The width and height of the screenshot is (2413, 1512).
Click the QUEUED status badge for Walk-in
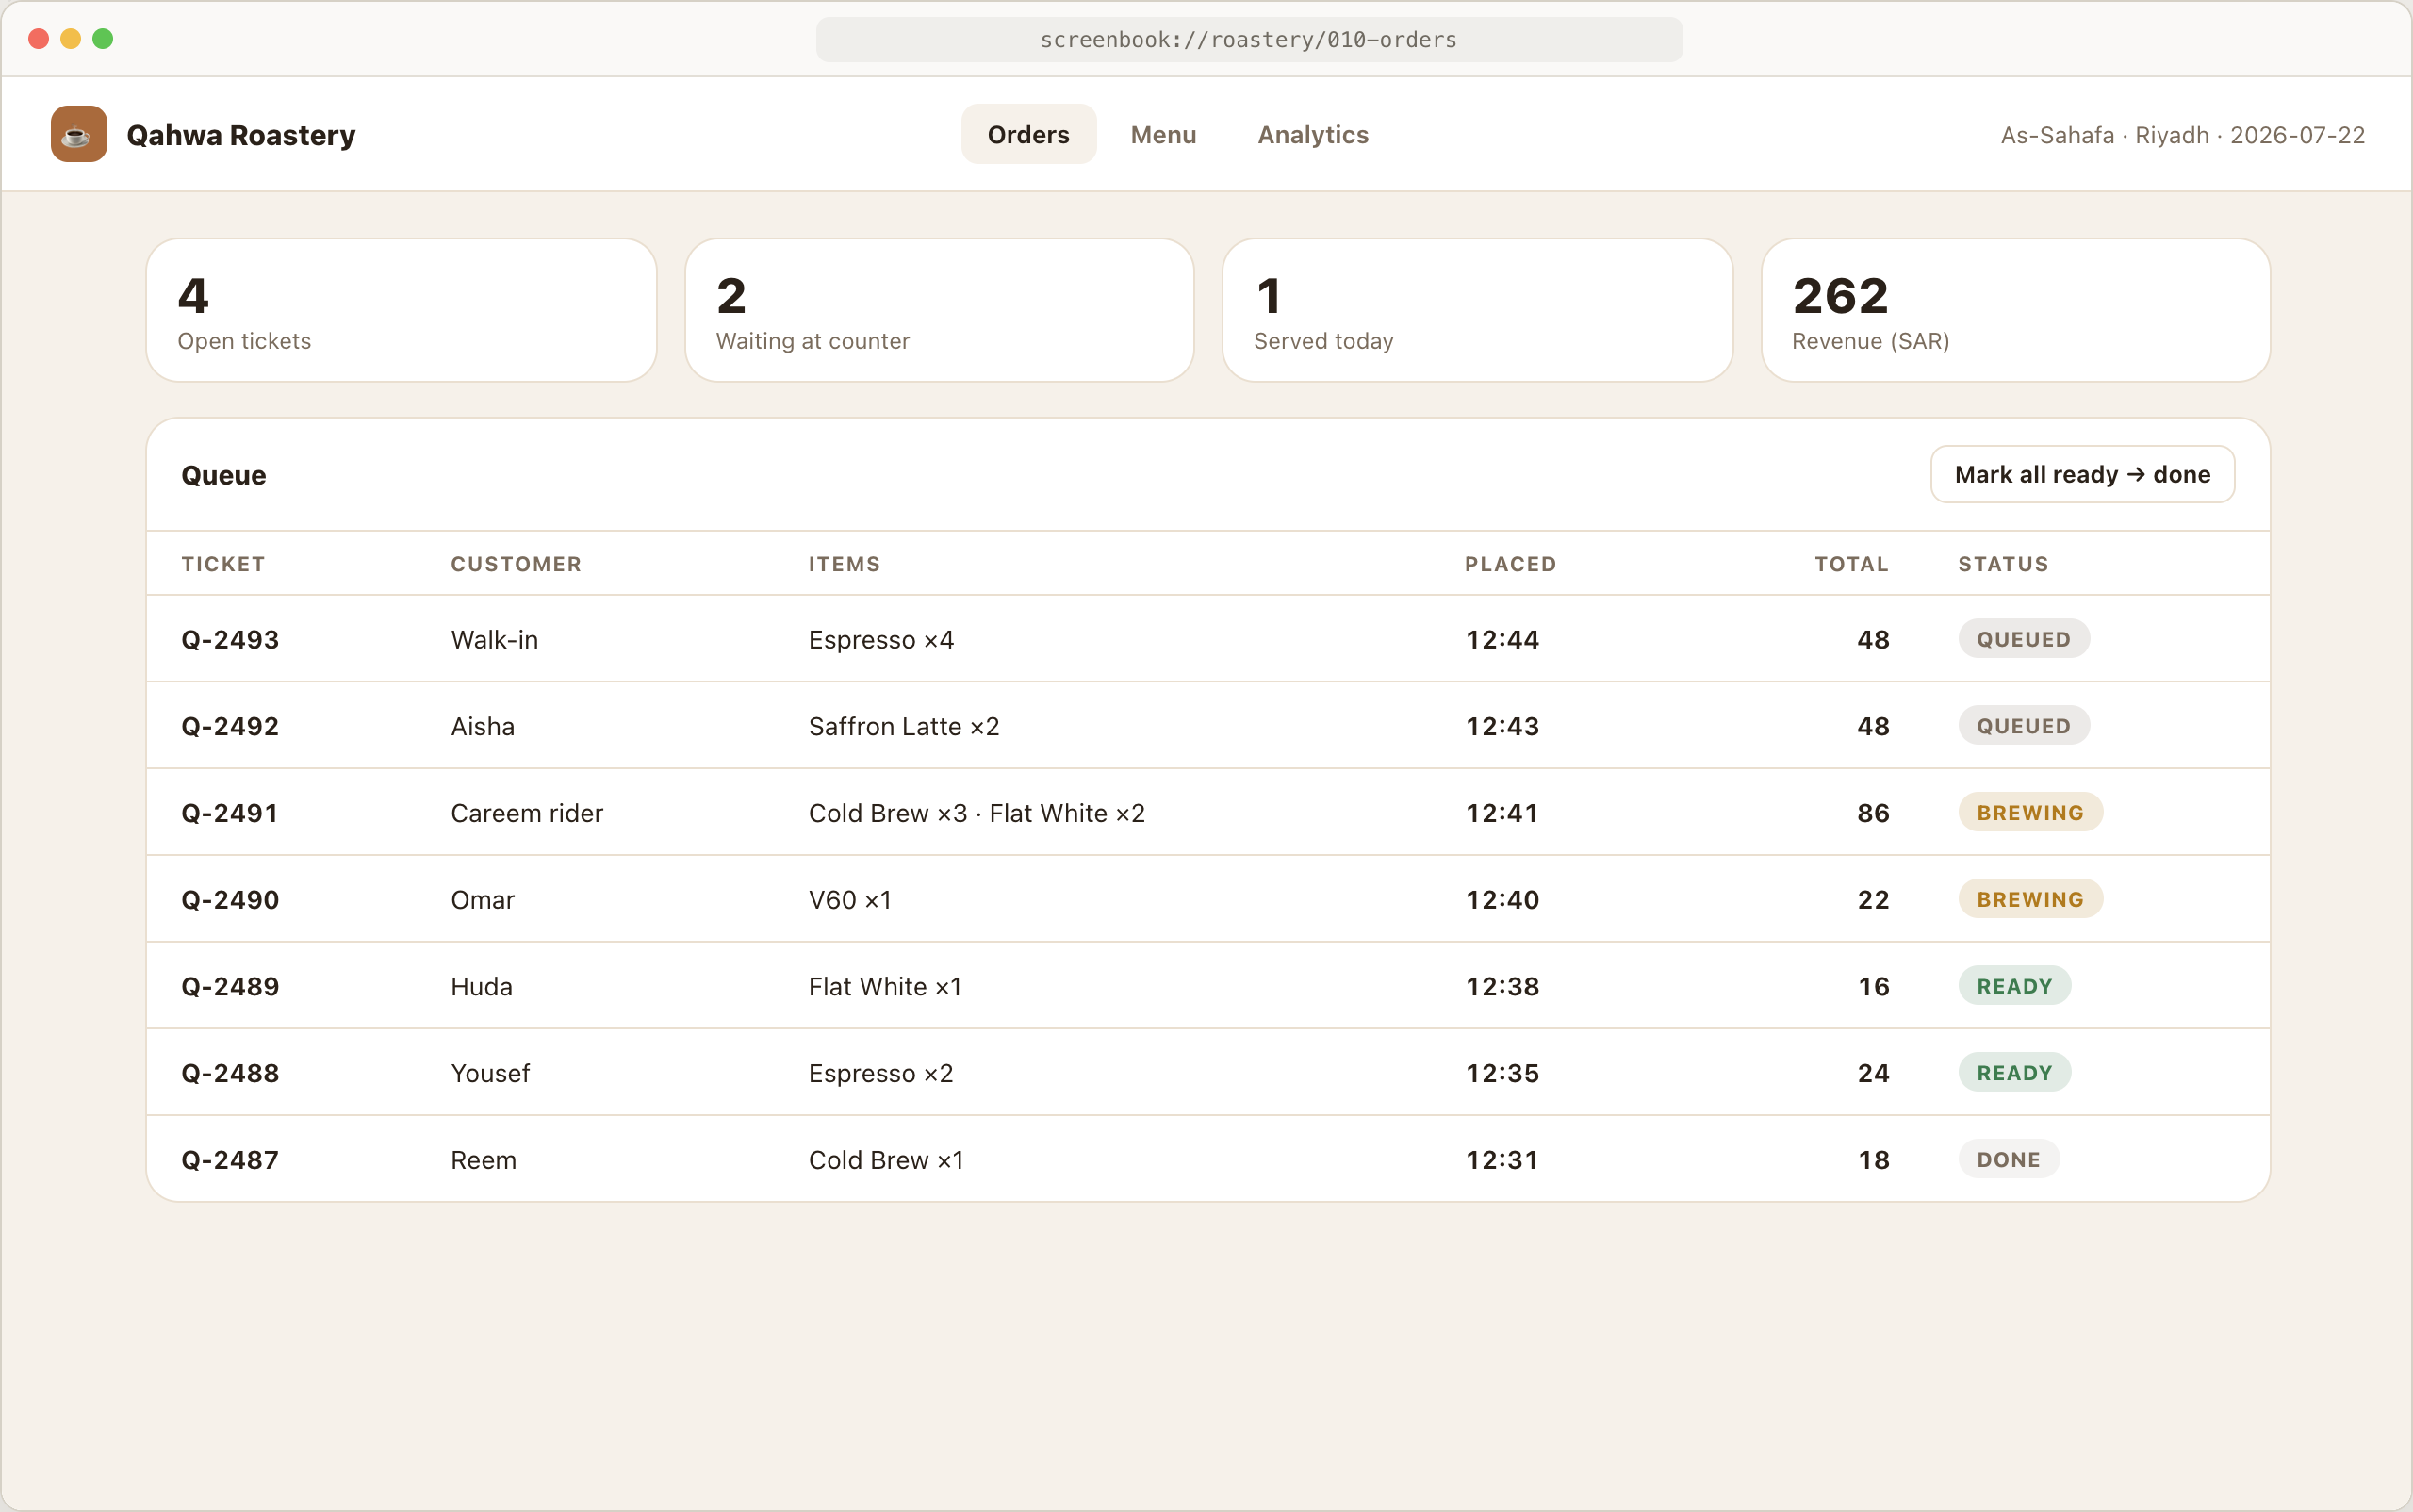[2023, 639]
